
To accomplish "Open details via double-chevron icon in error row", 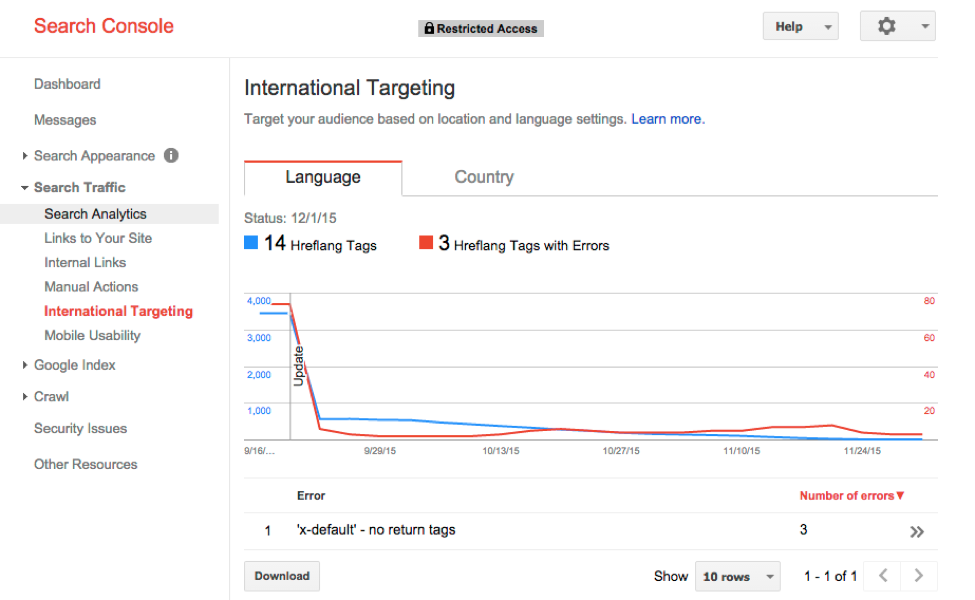I will [x=916, y=532].
